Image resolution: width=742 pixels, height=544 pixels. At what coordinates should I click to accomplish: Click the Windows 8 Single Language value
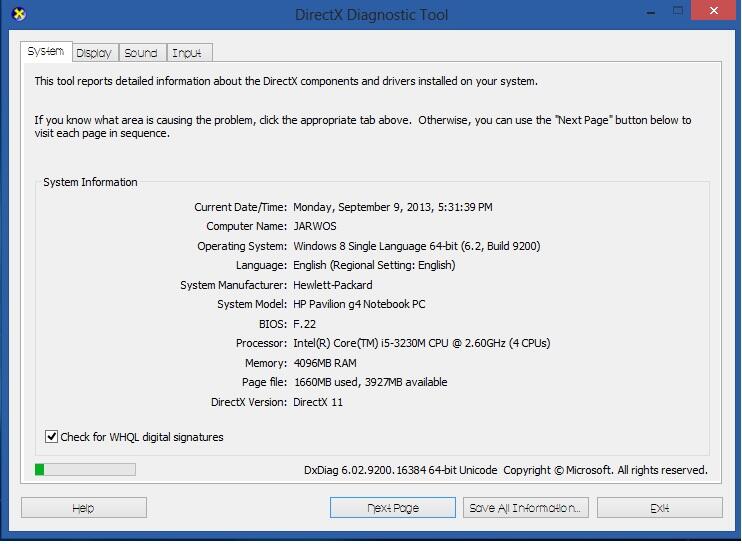point(416,246)
